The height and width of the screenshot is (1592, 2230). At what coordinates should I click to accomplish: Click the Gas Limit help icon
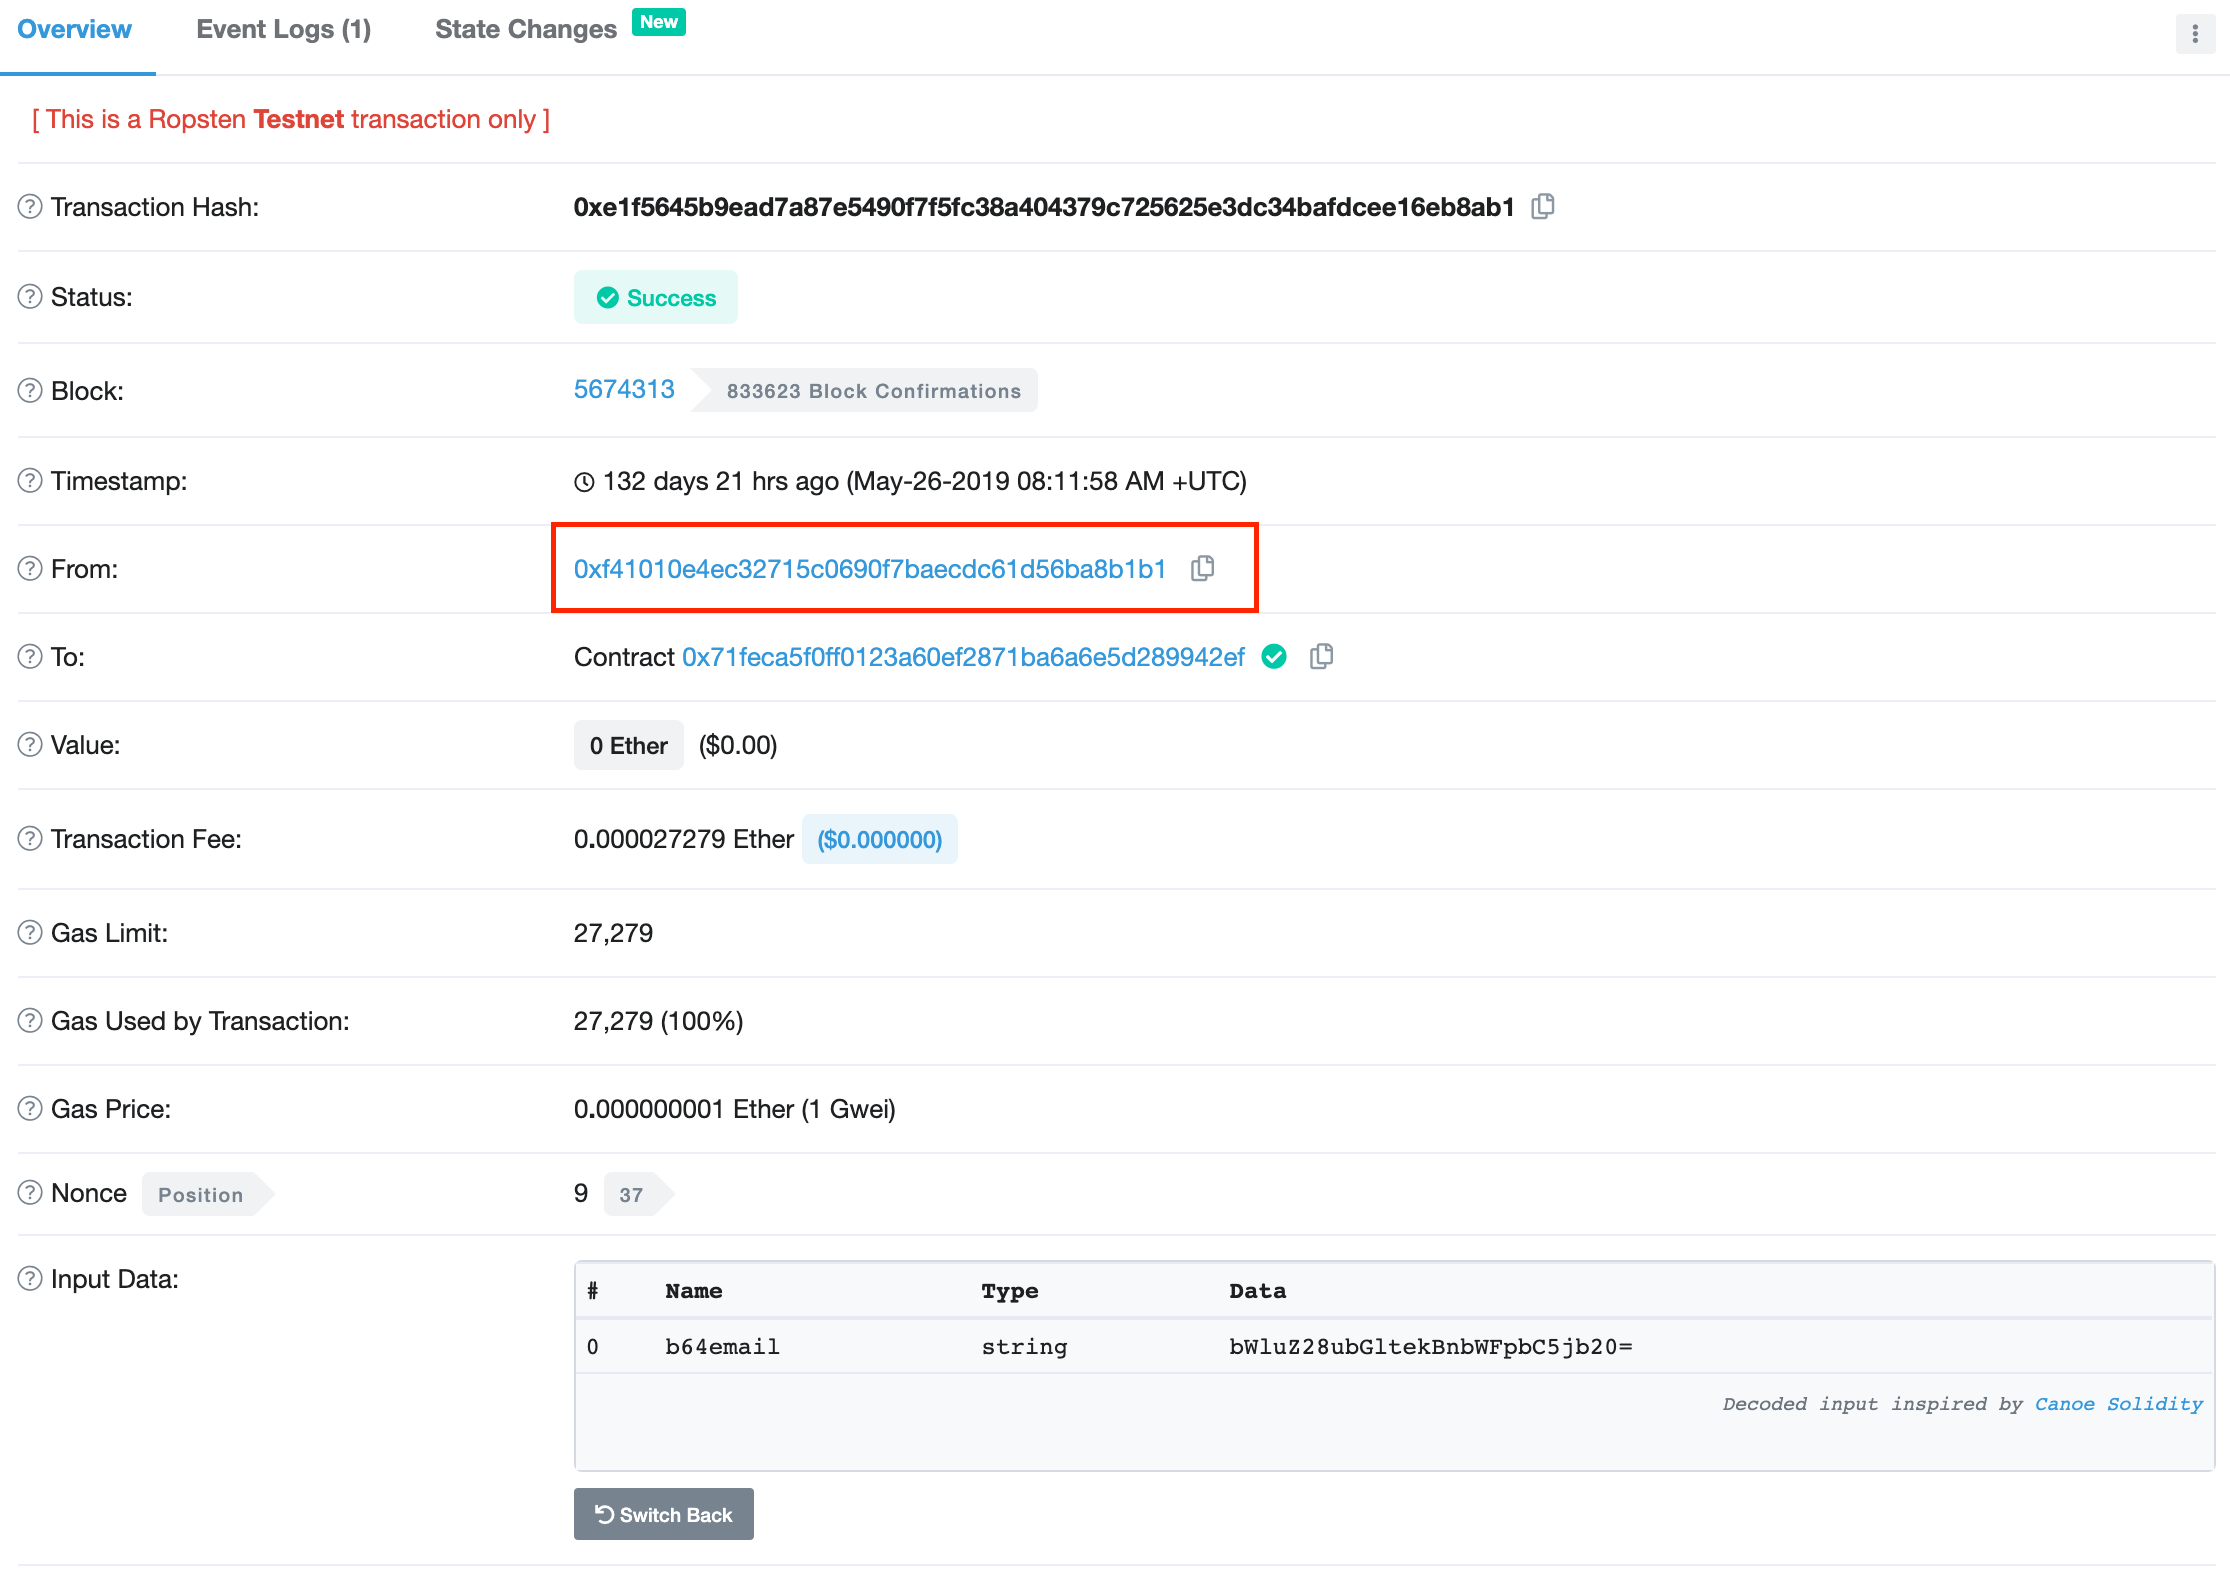[30, 933]
